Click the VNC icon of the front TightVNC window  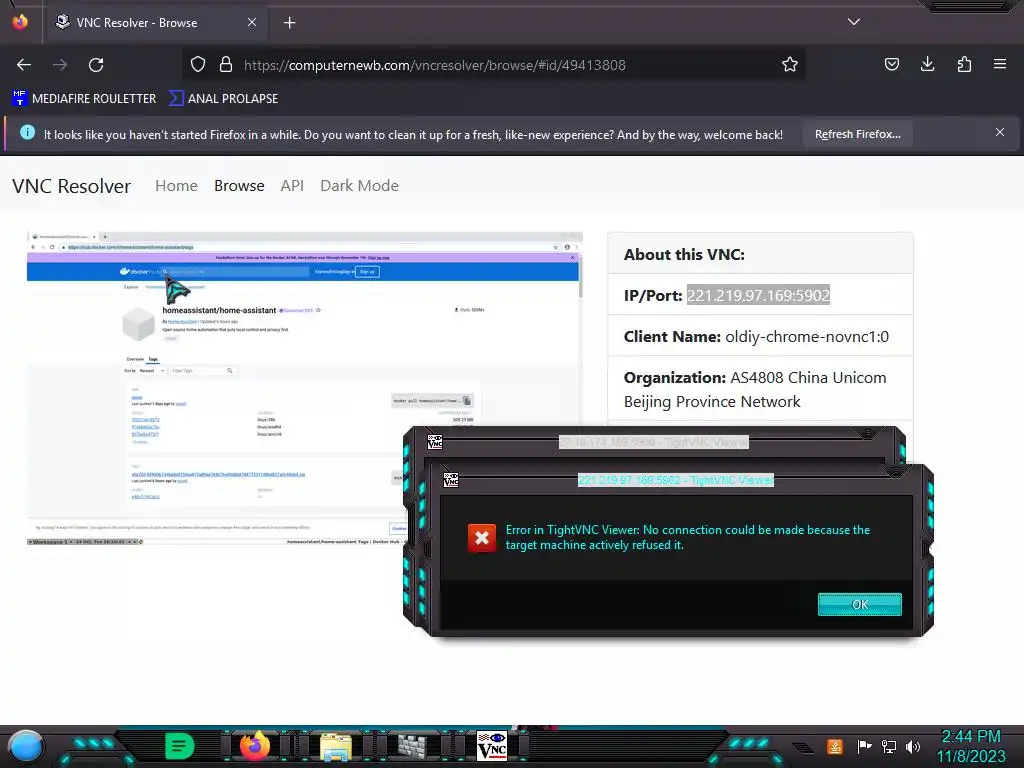[451, 480]
